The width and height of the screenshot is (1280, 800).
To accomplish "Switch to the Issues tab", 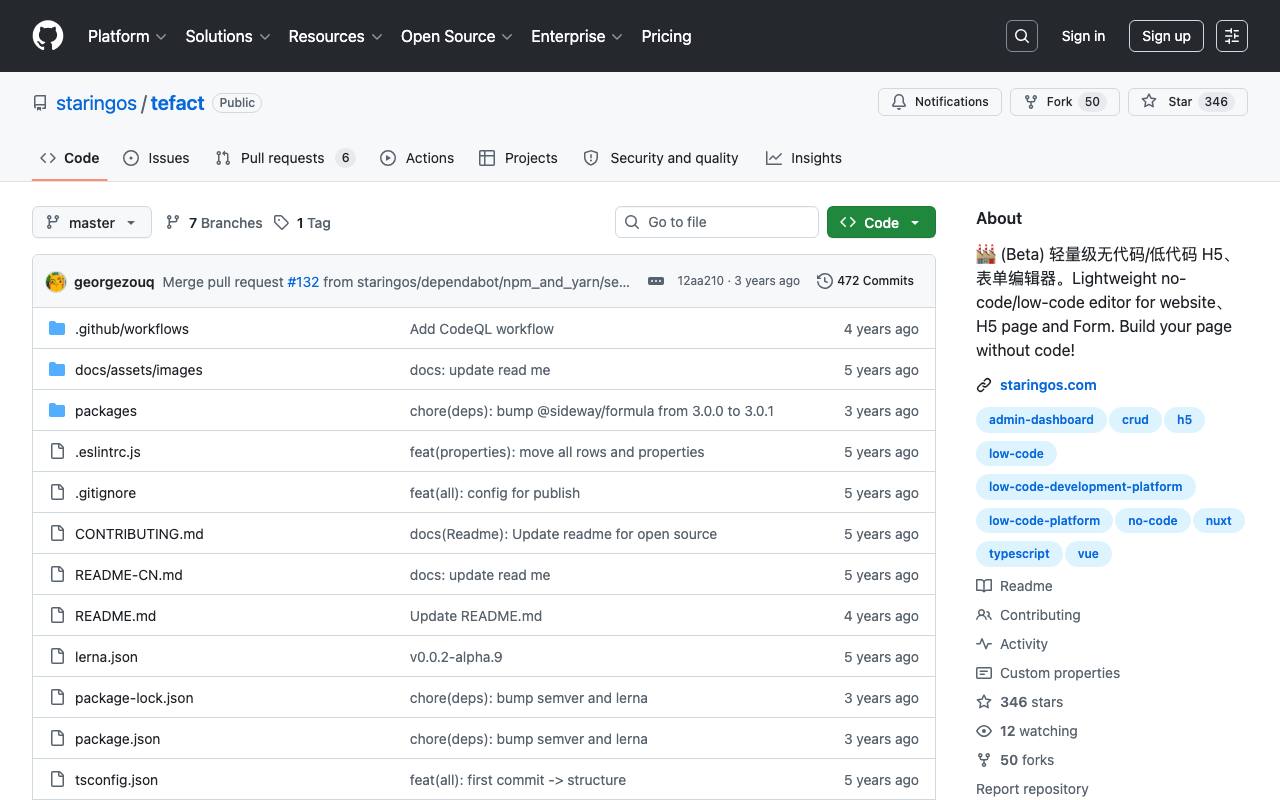I will pos(156,158).
